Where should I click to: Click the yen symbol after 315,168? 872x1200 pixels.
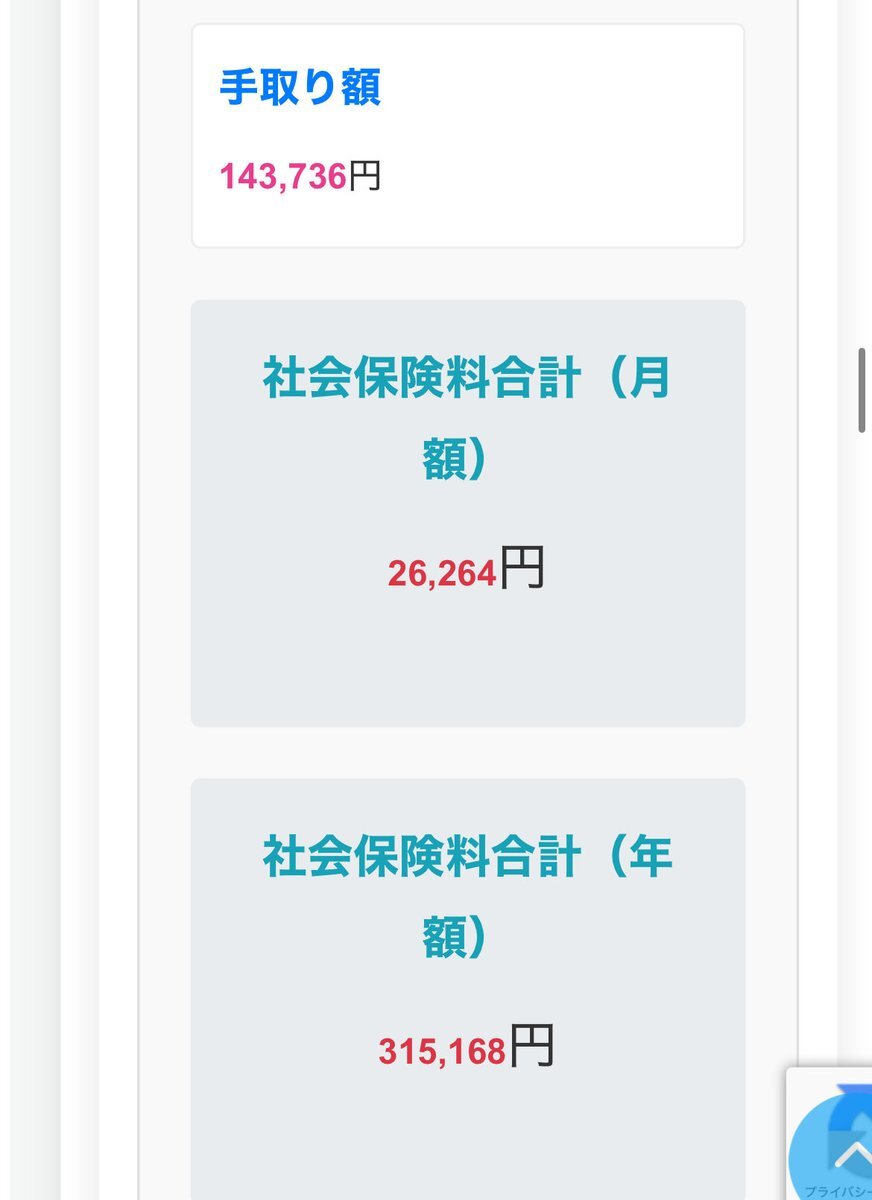click(531, 1047)
